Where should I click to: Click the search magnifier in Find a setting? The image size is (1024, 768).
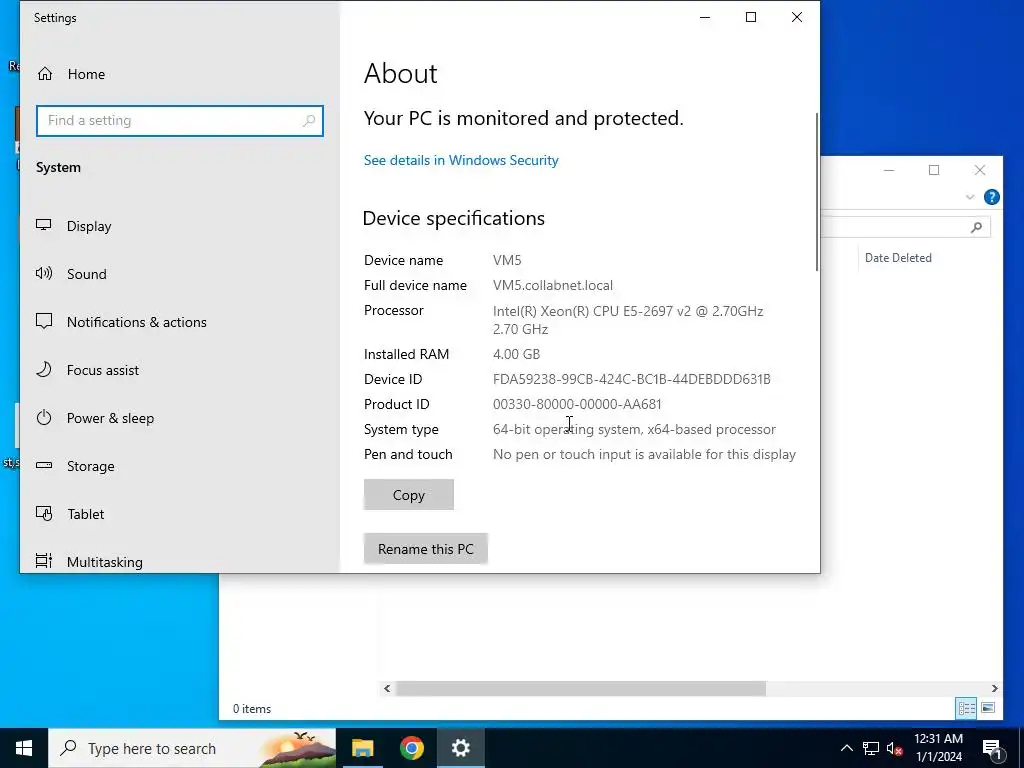pos(309,120)
